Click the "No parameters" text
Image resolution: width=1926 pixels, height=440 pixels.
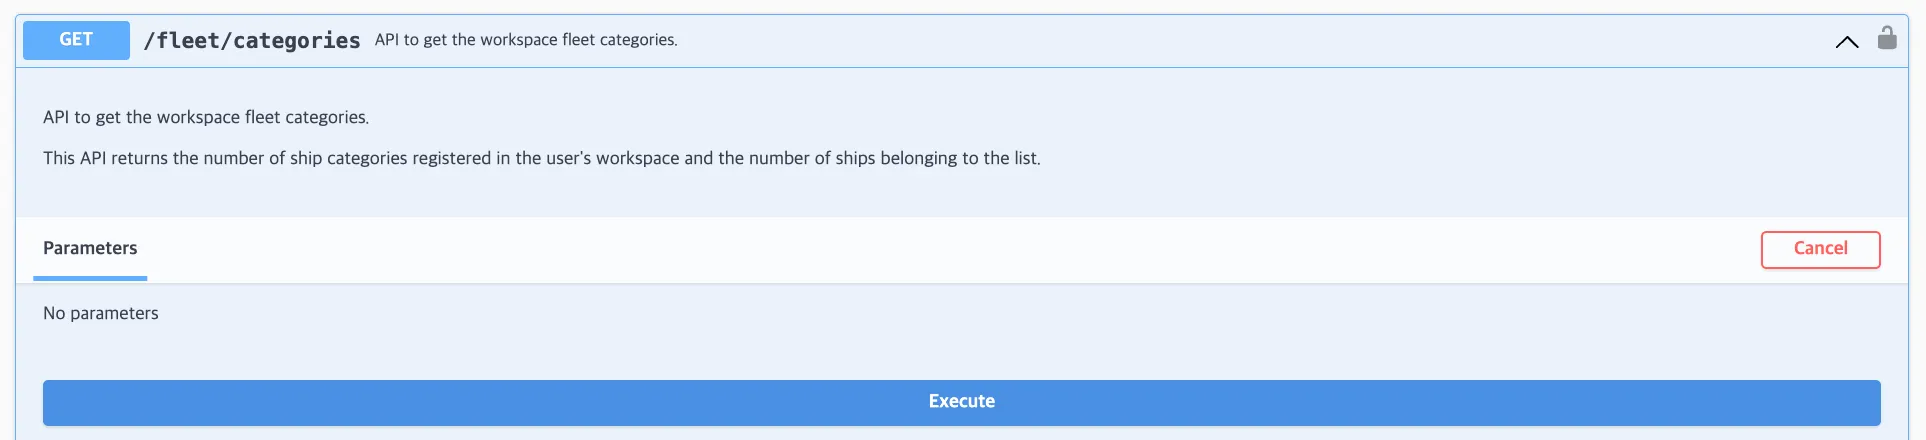point(101,313)
